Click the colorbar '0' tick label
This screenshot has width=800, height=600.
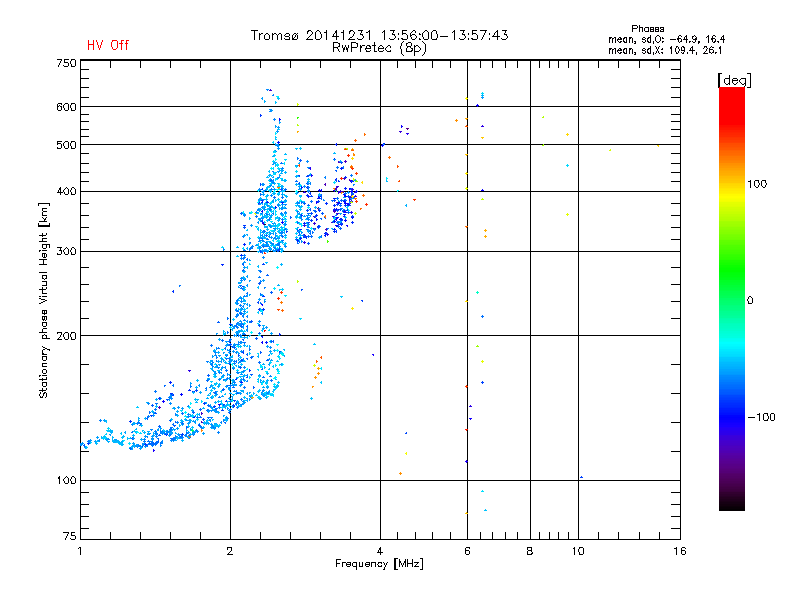pos(749,301)
